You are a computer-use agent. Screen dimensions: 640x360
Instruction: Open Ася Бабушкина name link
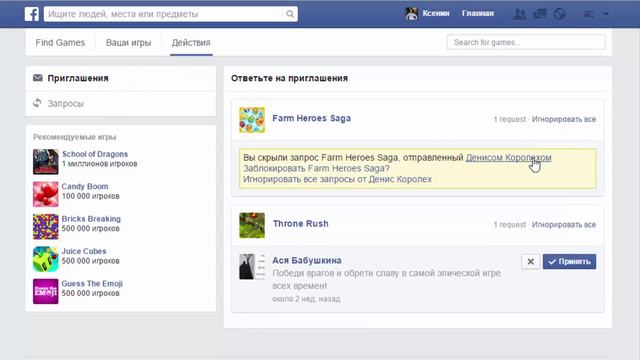(307, 260)
